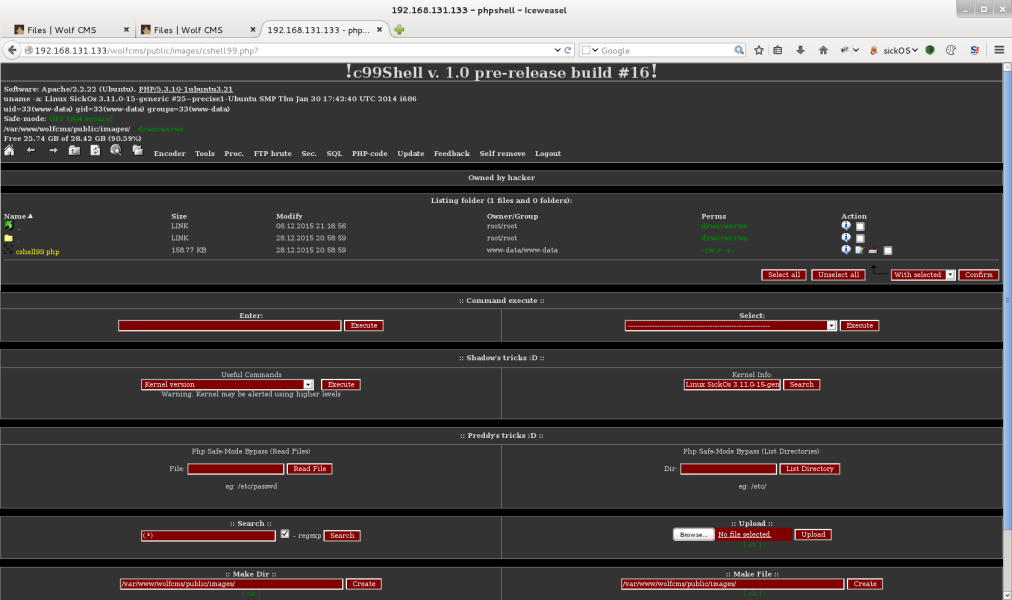The image size is (1012, 600).
Task: Click the Confirm button
Action: 978,275
